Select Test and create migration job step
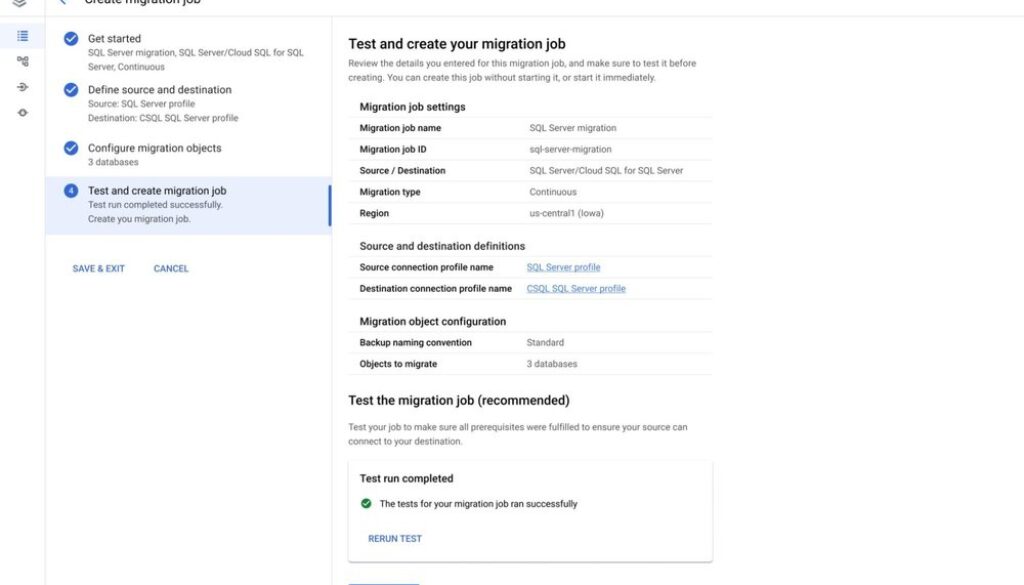 point(157,191)
